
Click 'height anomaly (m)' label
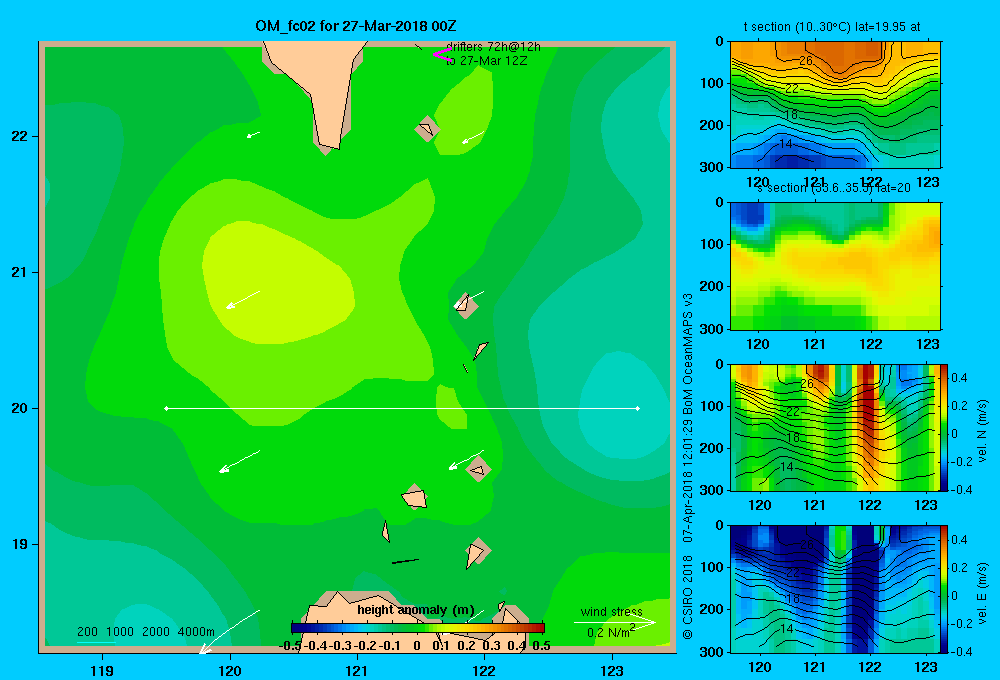tap(416, 610)
